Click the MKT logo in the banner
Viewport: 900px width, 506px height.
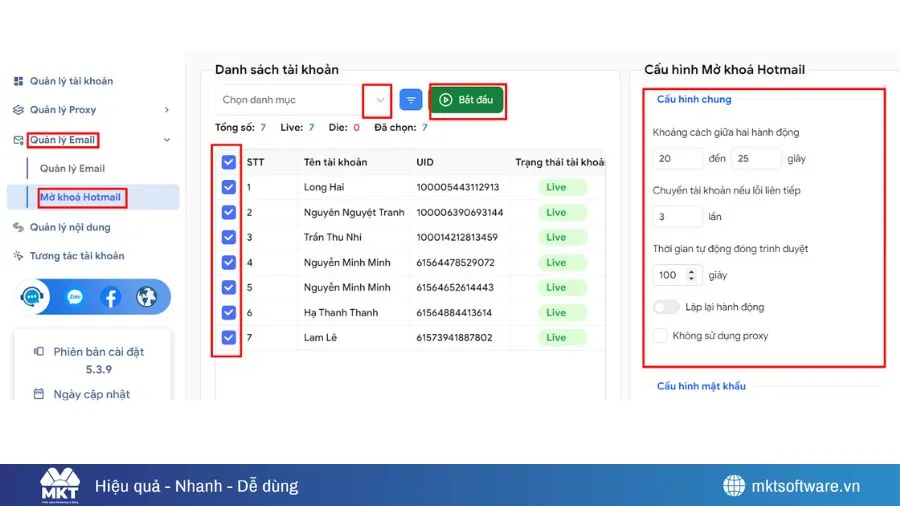[60, 485]
